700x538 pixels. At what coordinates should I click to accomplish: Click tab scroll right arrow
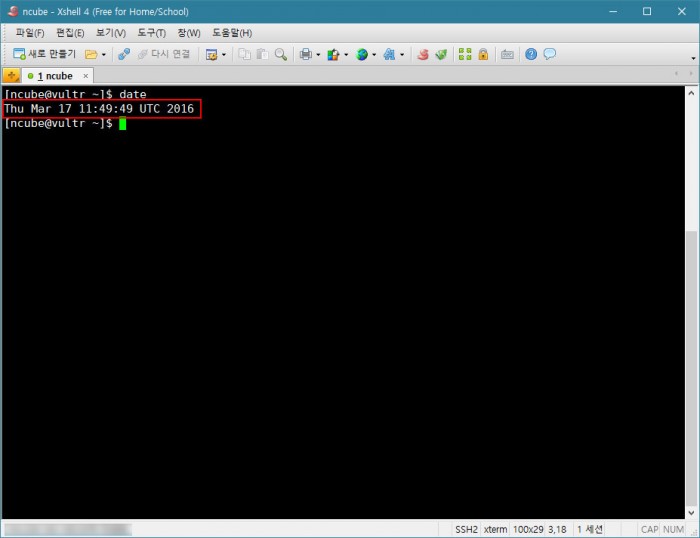(691, 73)
